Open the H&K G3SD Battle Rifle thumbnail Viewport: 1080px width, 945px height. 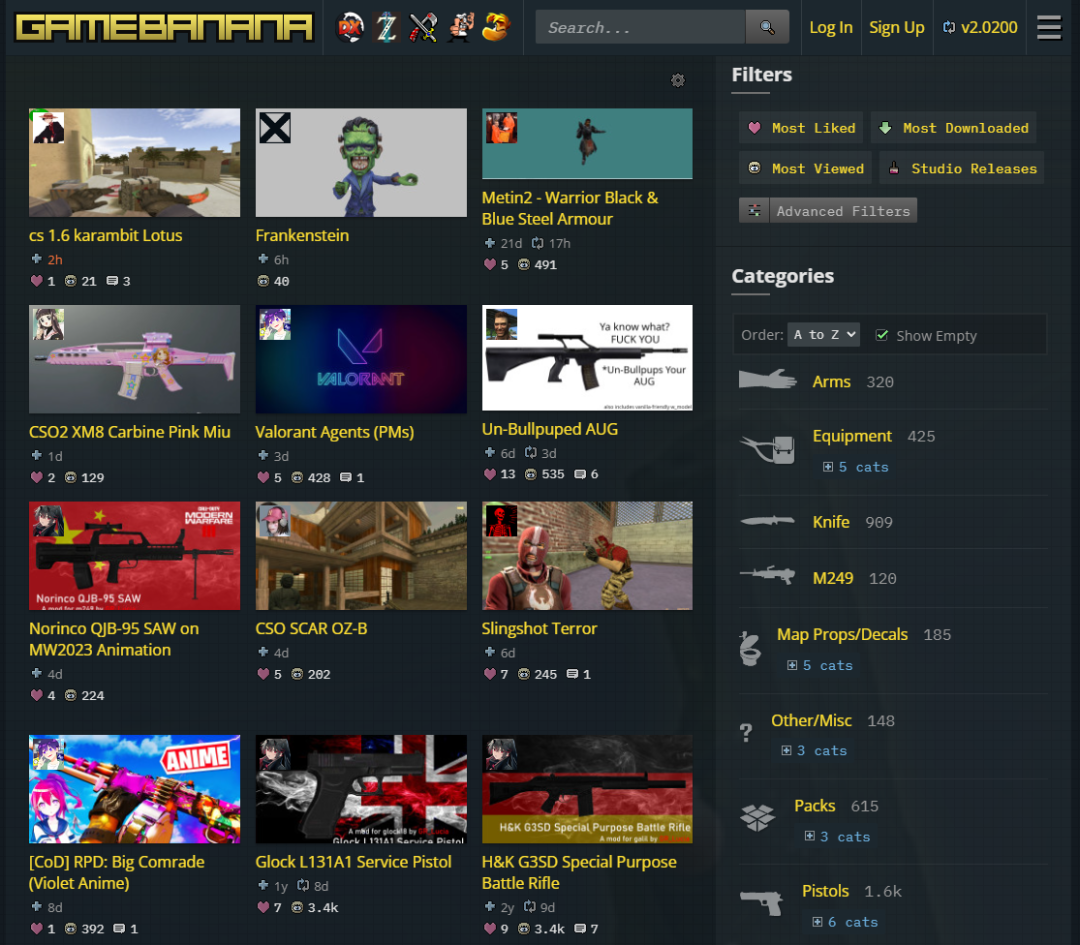click(x=587, y=789)
